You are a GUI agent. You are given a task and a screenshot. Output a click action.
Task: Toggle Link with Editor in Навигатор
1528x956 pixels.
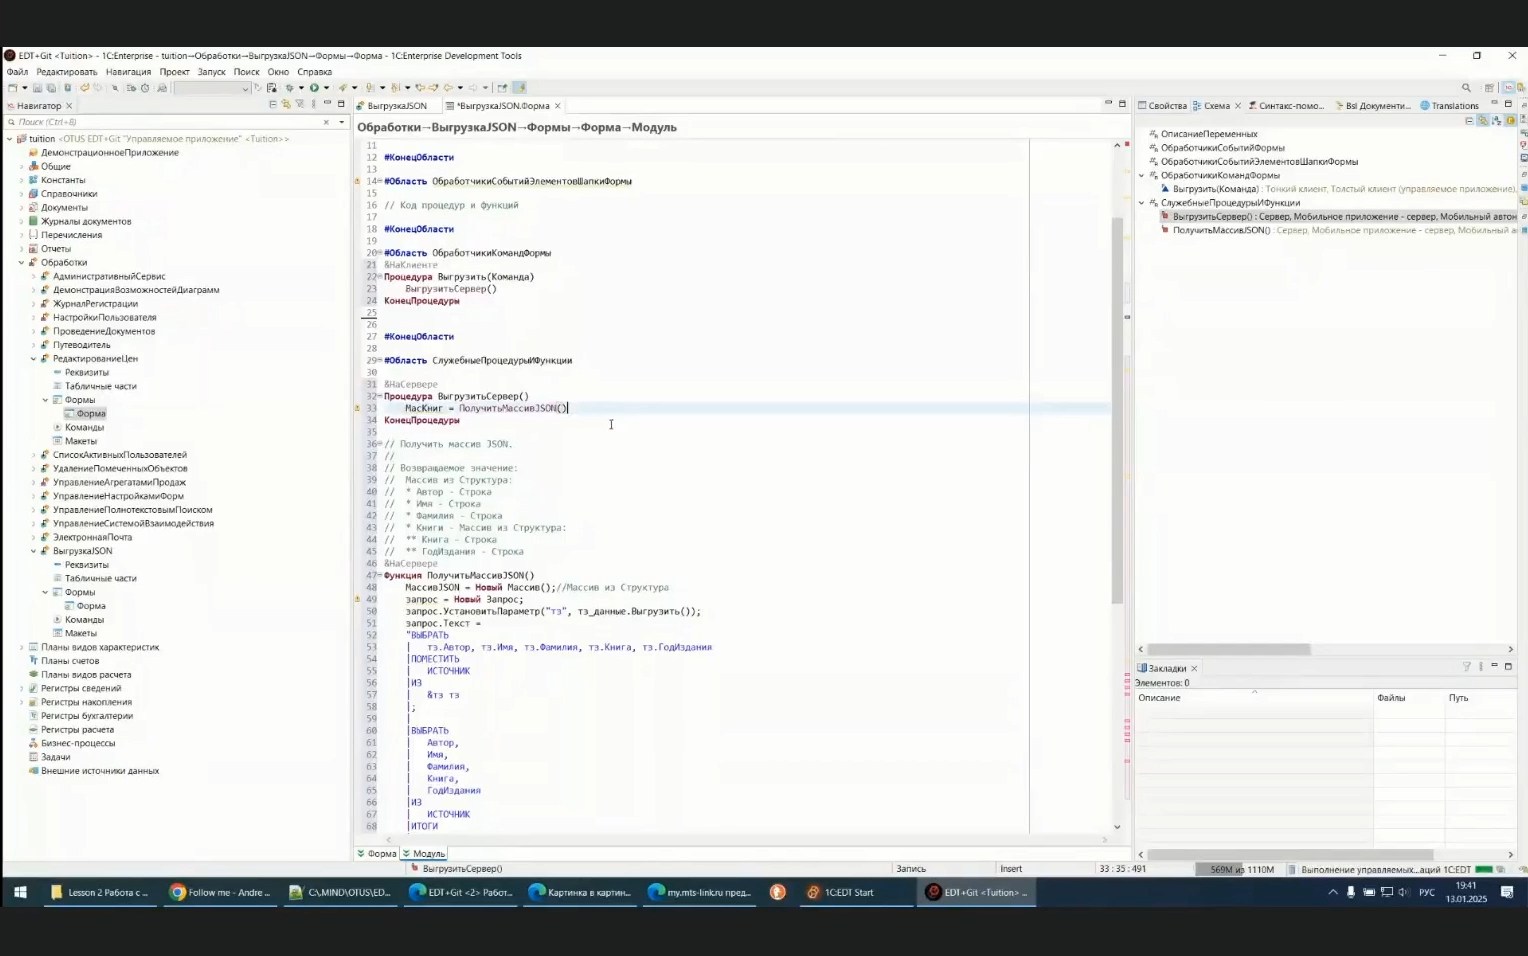click(x=285, y=104)
